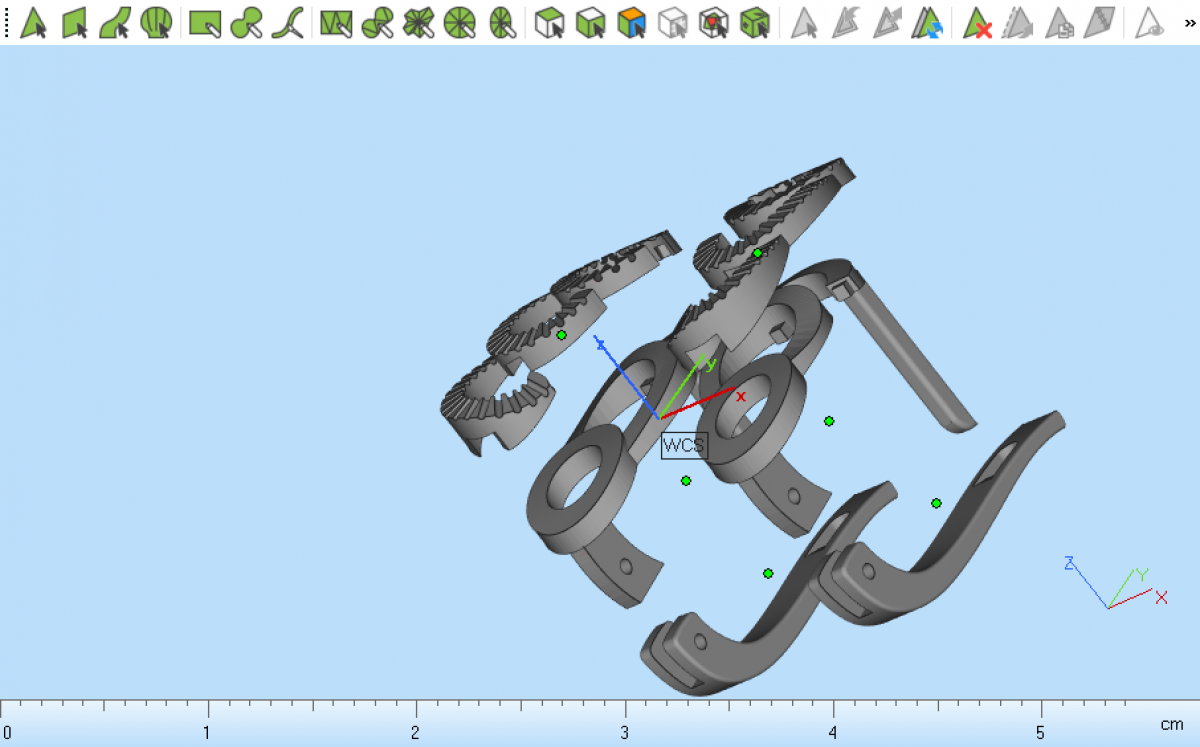Pick the S-shaped curve brush tool

(x=288, y=22)
